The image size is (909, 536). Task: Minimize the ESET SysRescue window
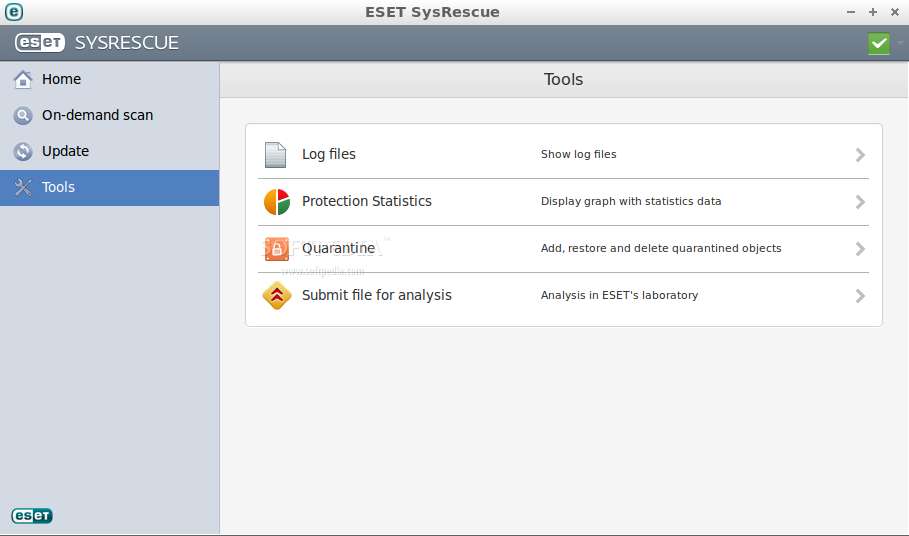(x=850, y=12)
